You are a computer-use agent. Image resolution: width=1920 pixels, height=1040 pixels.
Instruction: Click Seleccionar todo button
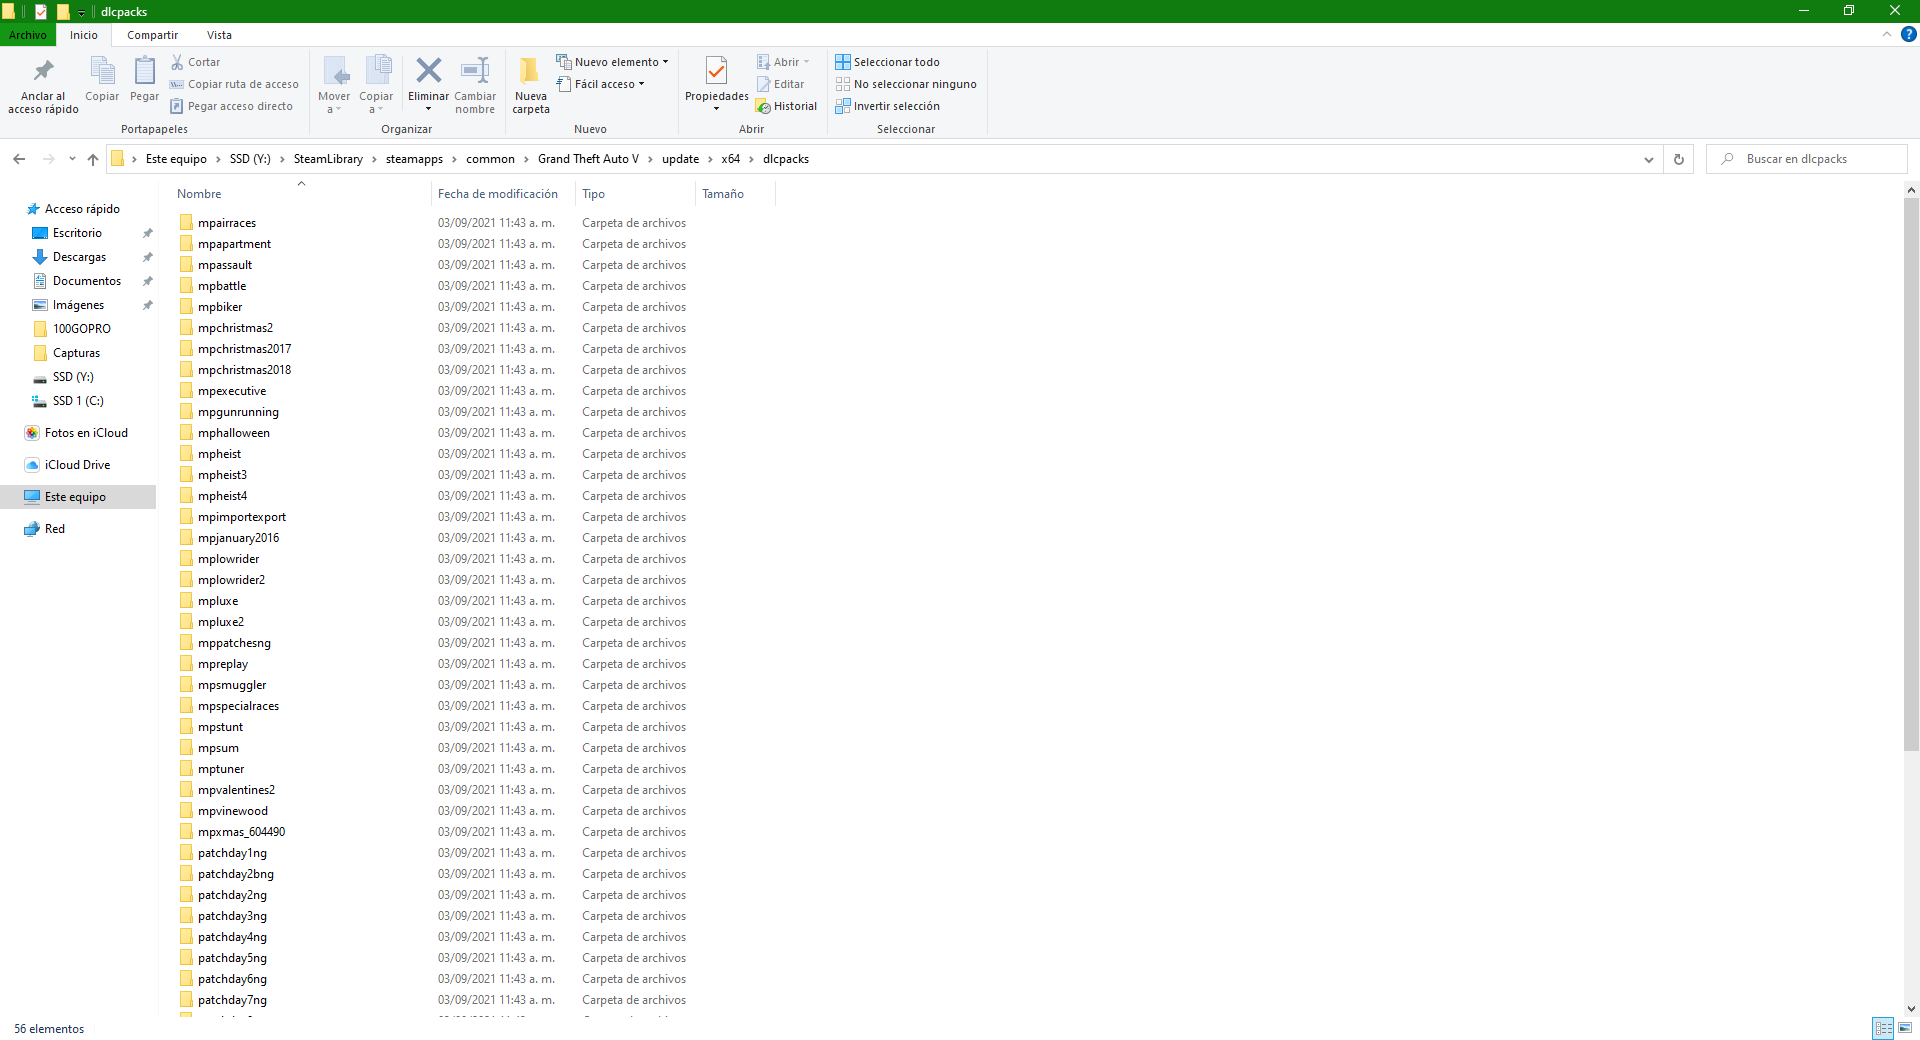click(x=887, y=62)
